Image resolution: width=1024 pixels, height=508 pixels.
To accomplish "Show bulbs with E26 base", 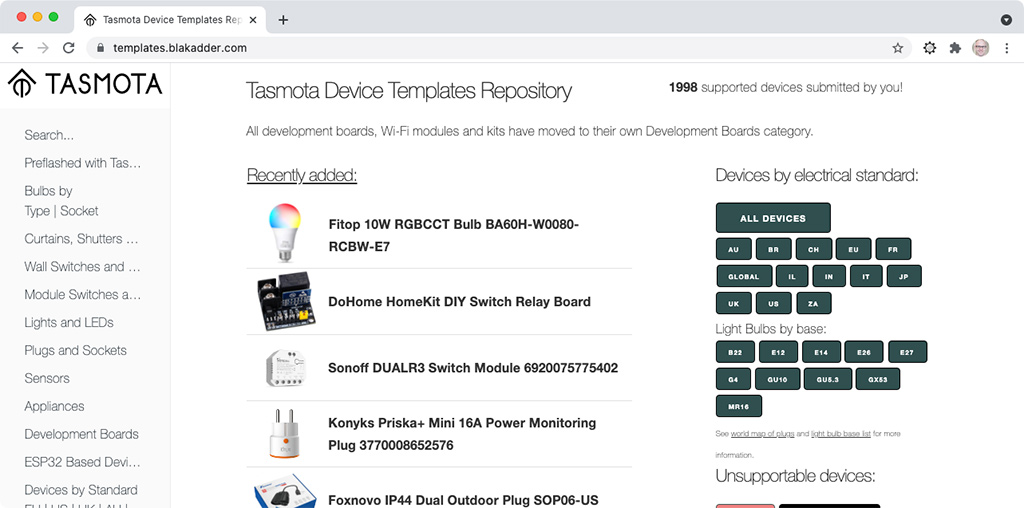I will point(864,352).
